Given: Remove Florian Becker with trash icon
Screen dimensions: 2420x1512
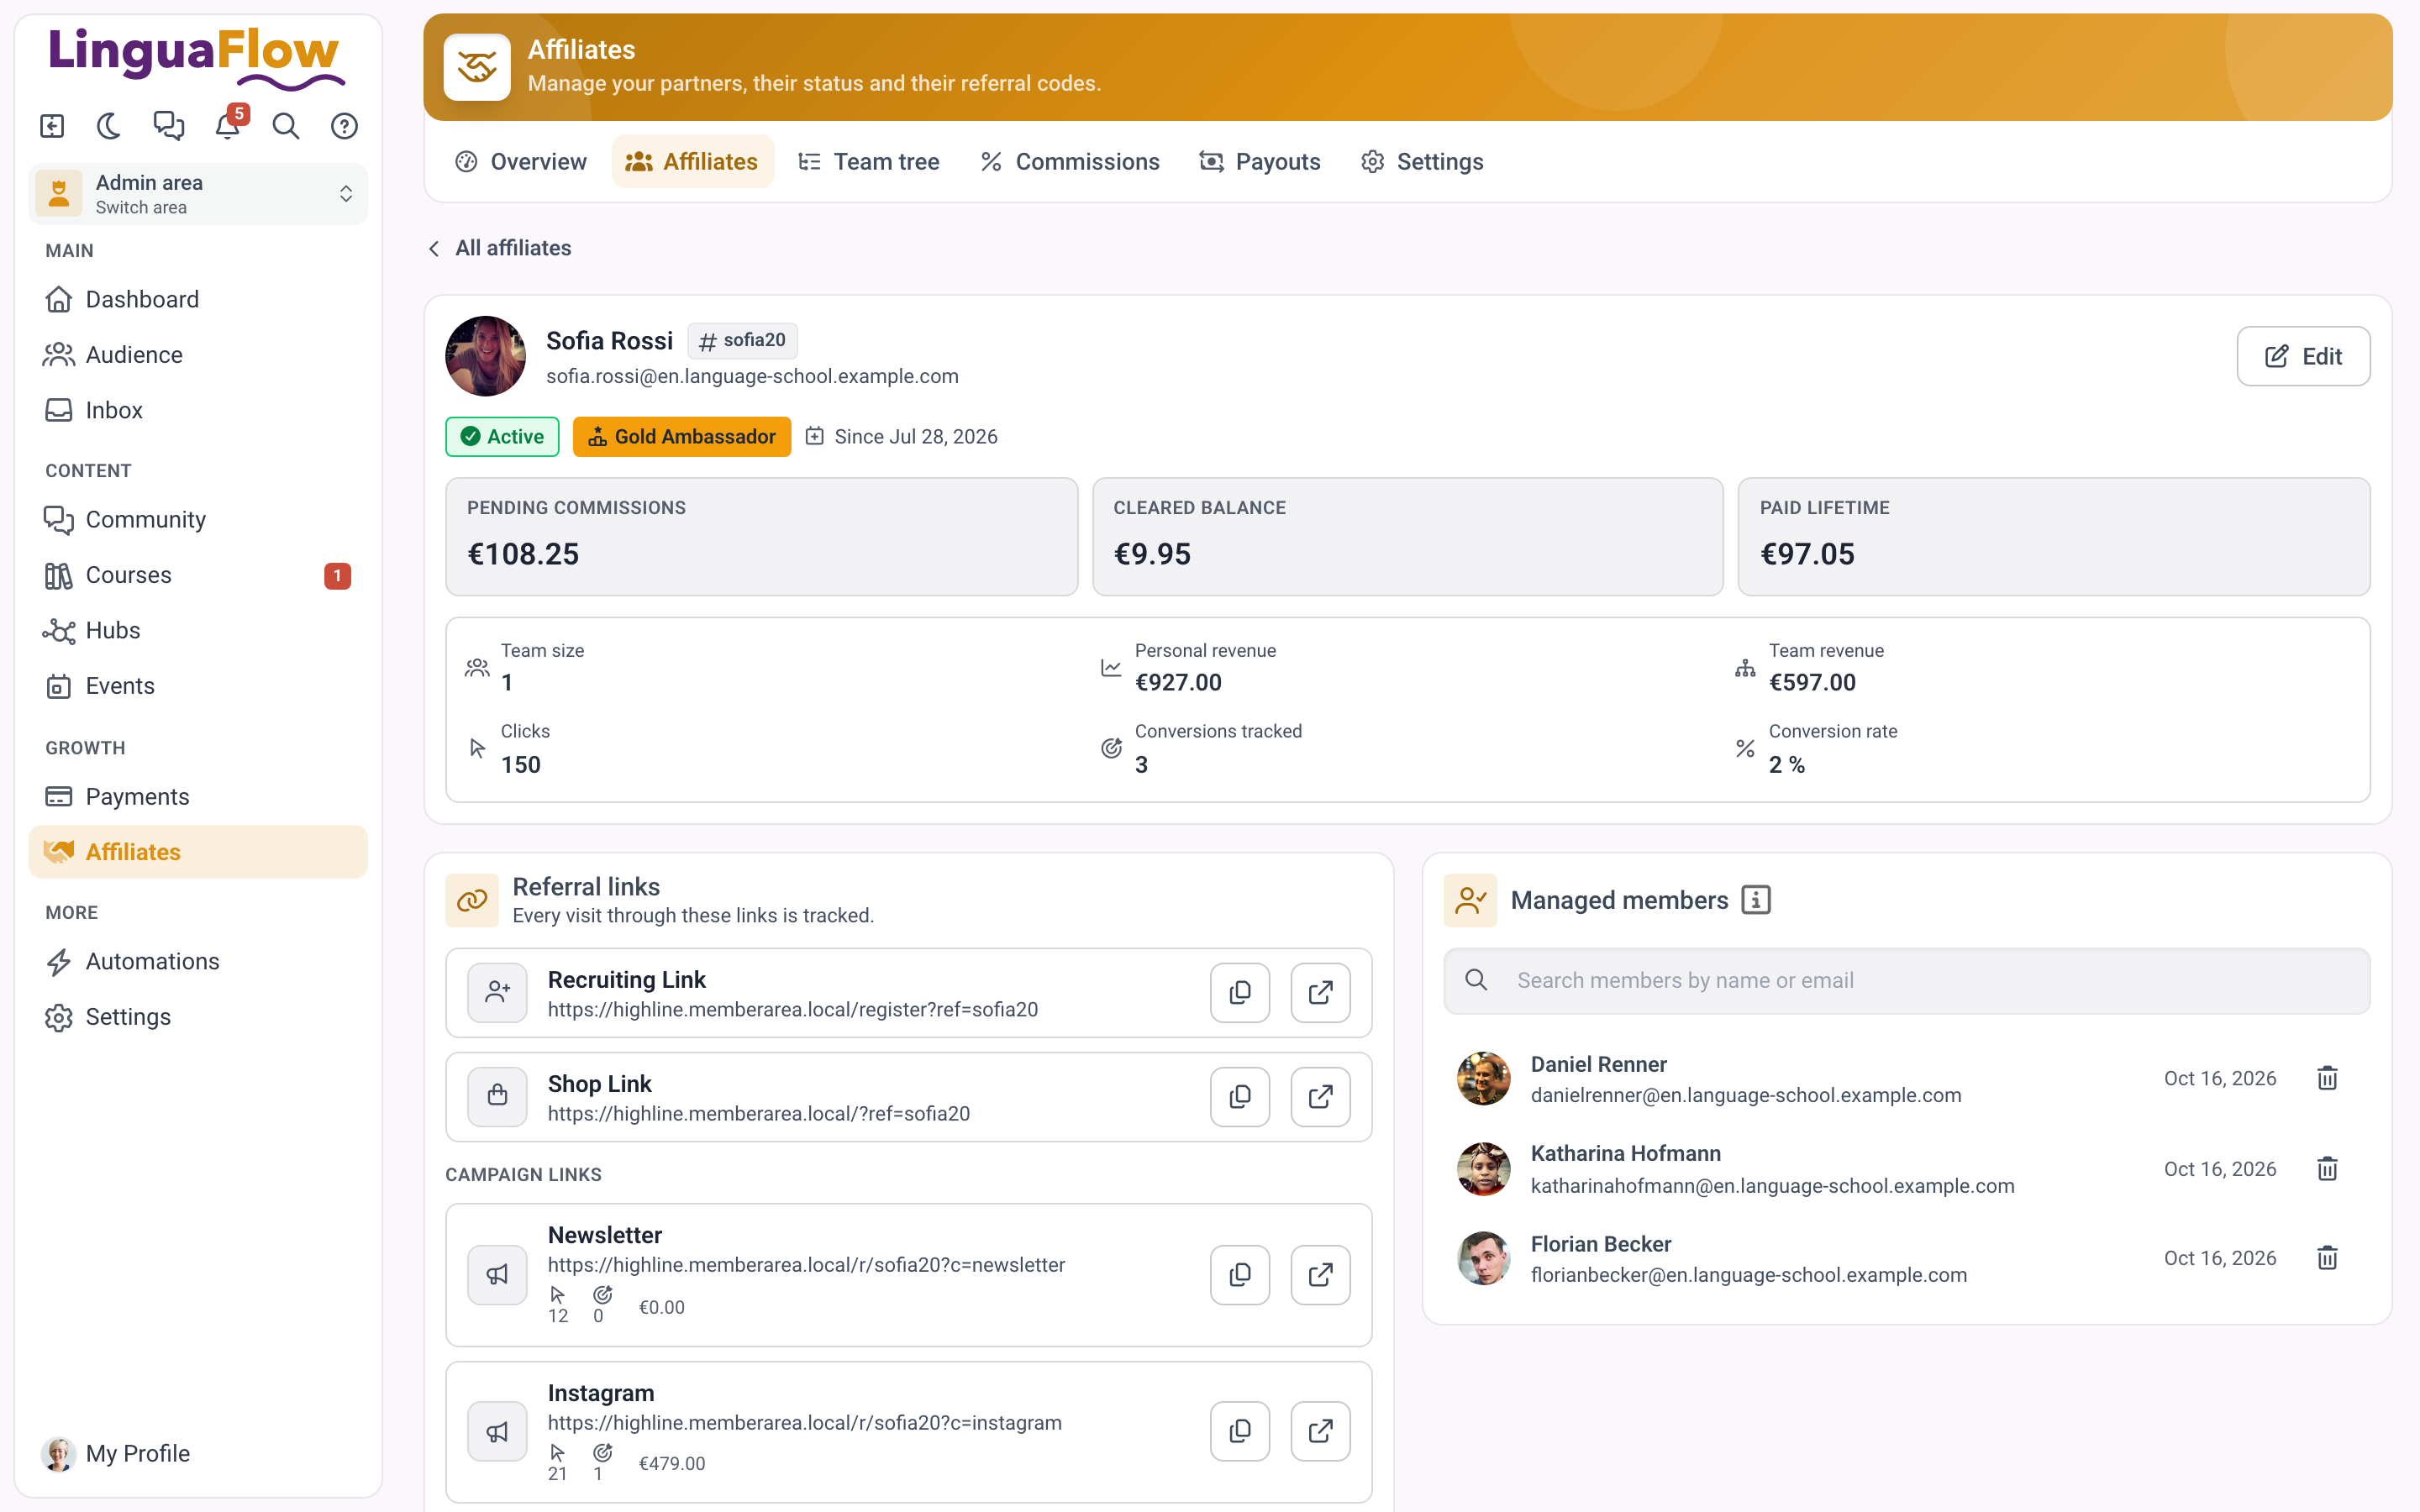Looking at the screenshot, I should pyautogui.click(x=2327, y=1258).
